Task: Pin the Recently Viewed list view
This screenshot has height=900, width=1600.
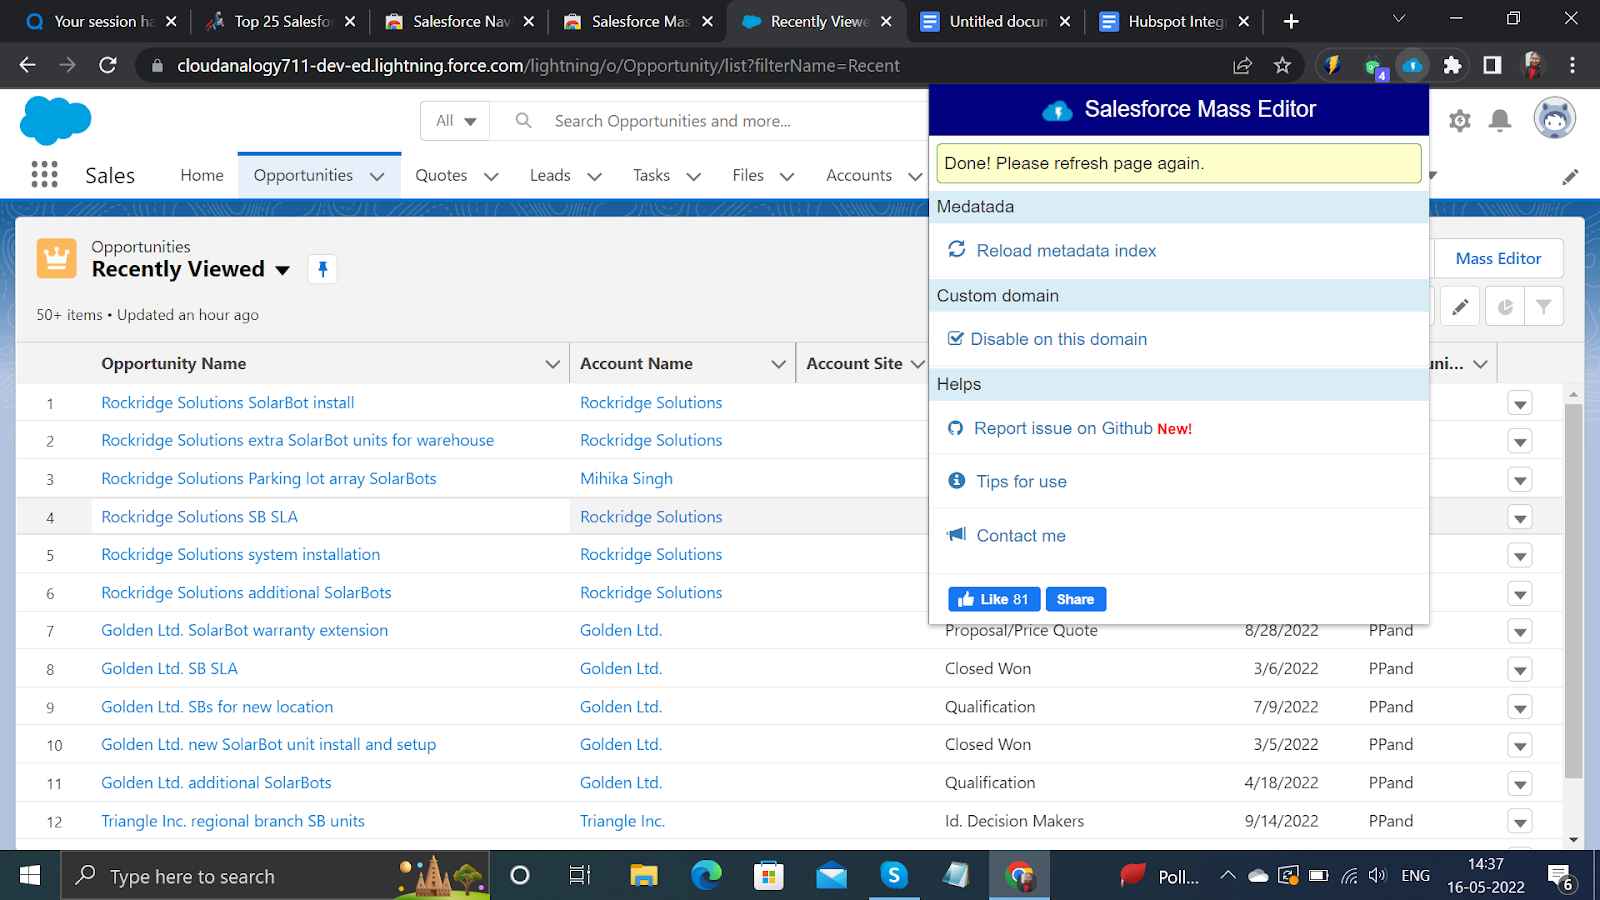Action: click(322, 268)
